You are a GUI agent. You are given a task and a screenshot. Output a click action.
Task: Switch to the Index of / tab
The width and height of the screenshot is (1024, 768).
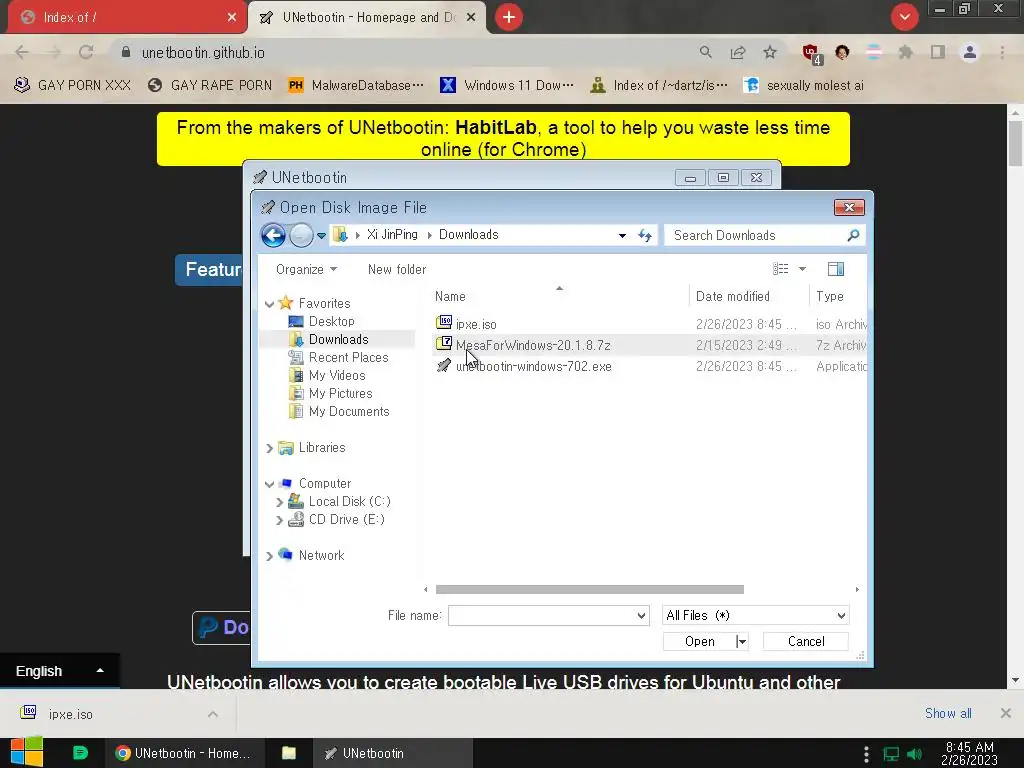(x=126, y=18)
